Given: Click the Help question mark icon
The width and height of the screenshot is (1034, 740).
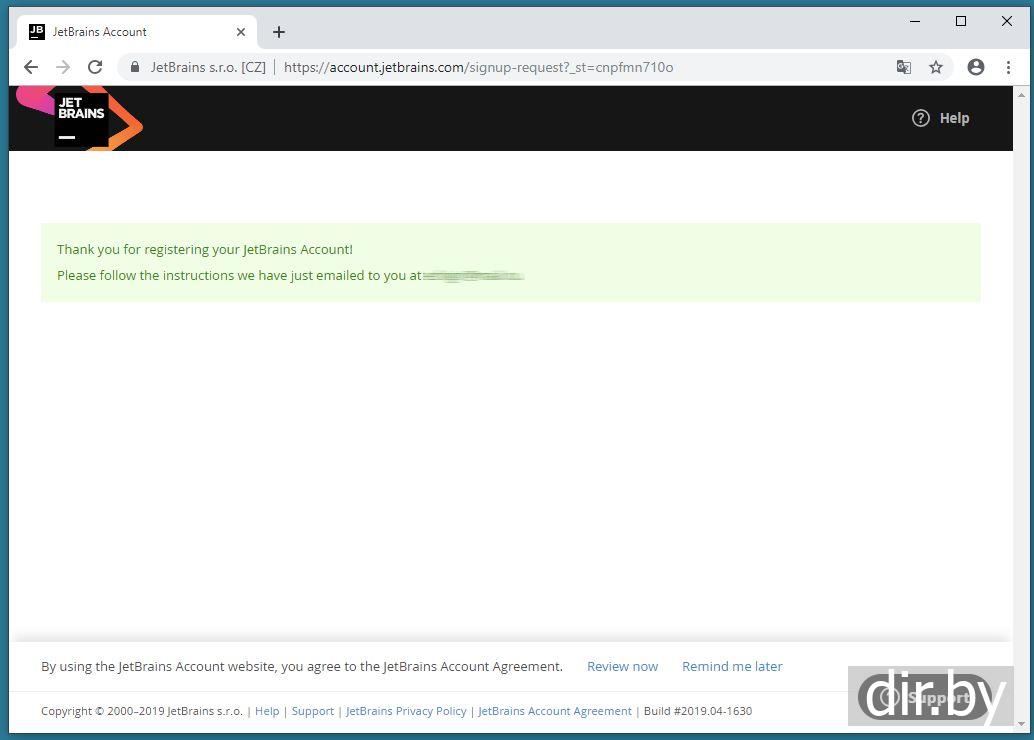Looking at the screenshot, I should (920, 118).
